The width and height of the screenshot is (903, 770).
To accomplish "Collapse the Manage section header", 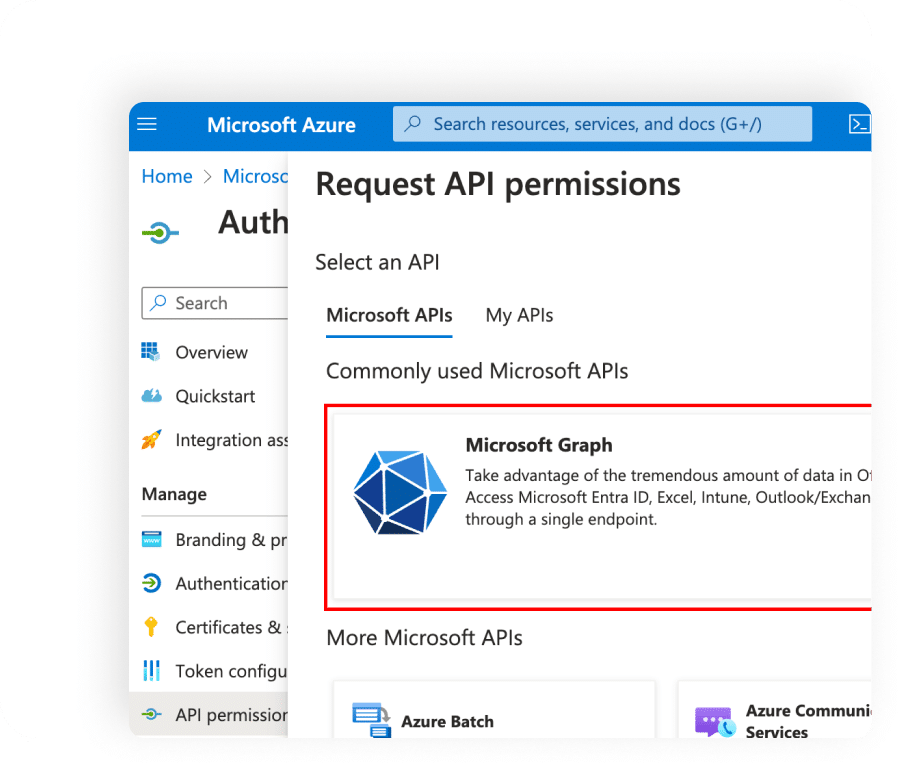I will click(x=174, y=494).
